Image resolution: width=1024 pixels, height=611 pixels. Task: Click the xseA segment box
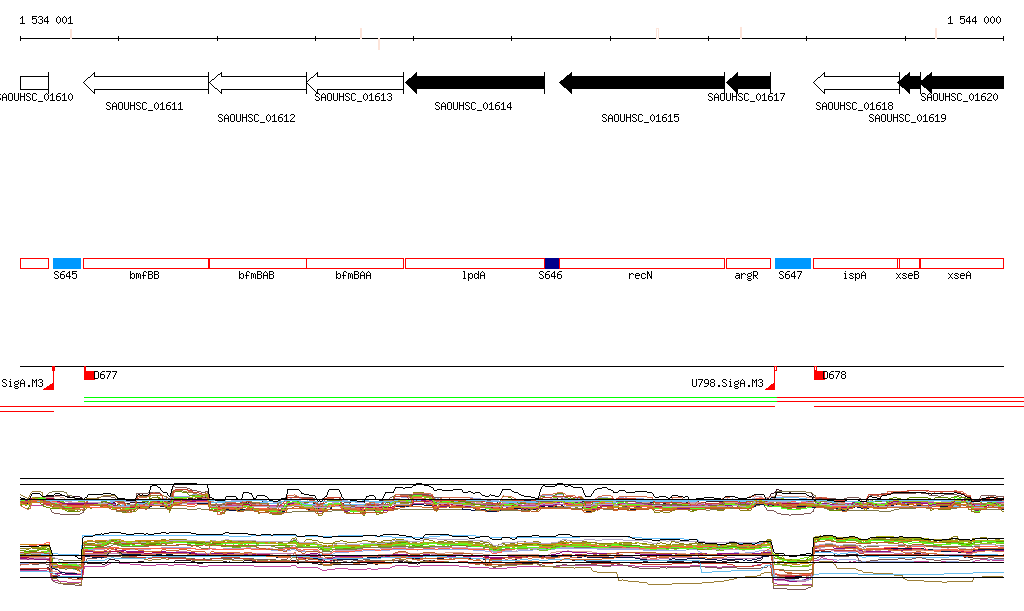962,264
